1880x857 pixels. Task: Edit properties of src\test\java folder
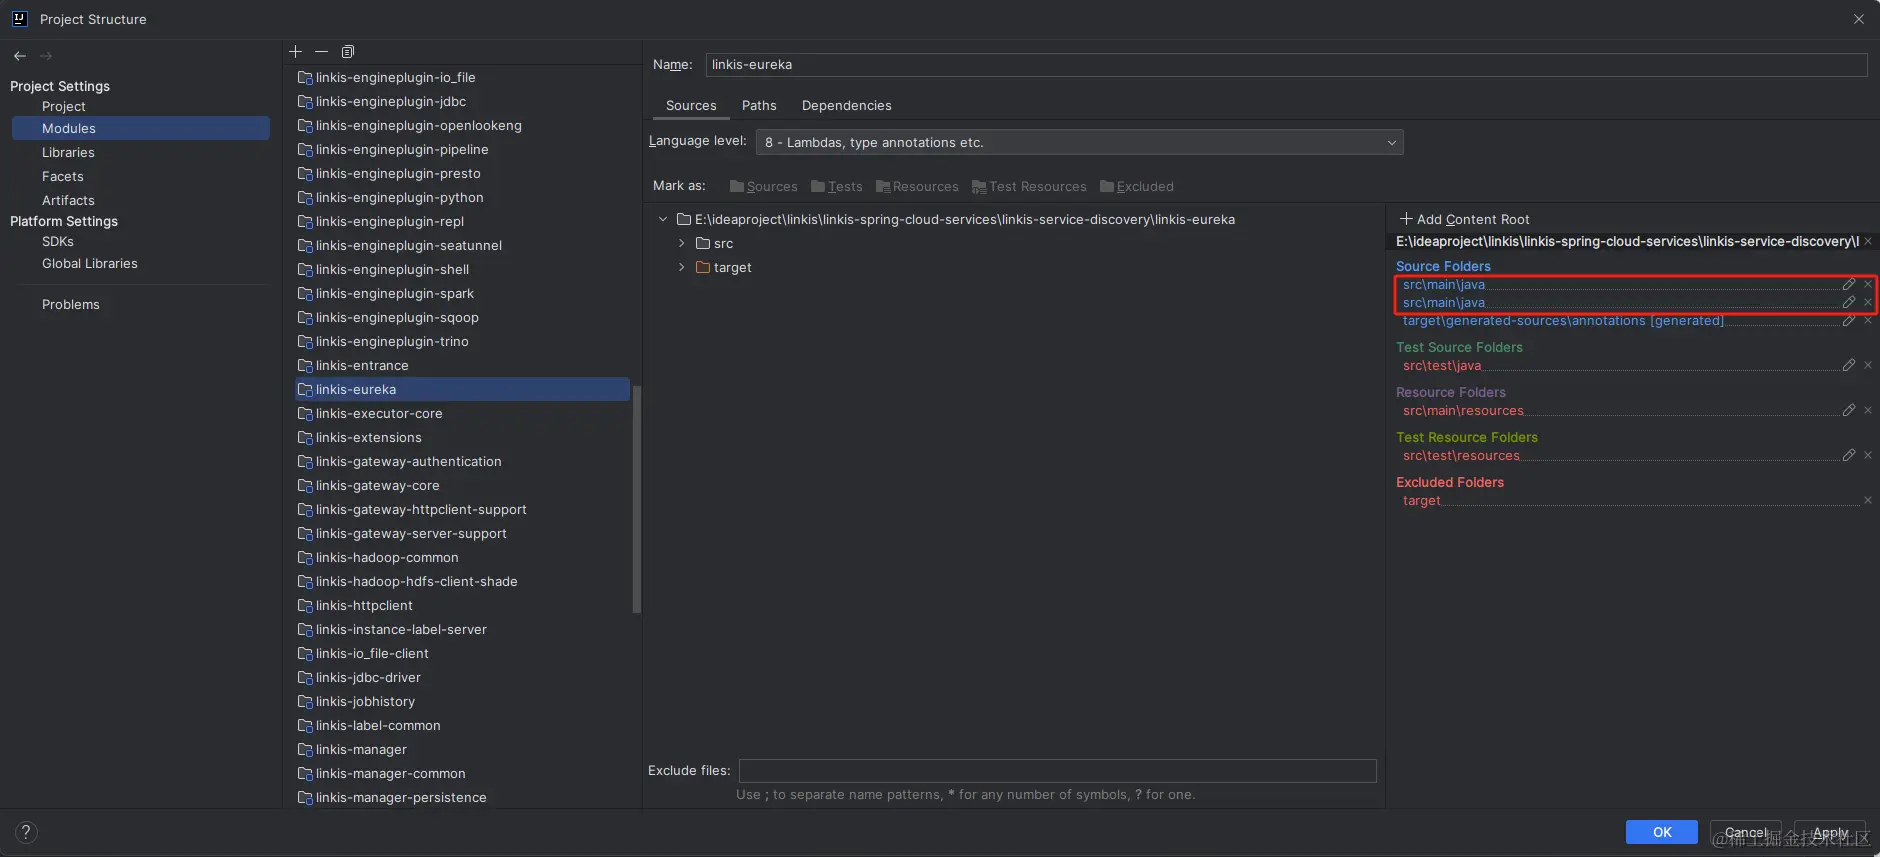click(1849, 365)
